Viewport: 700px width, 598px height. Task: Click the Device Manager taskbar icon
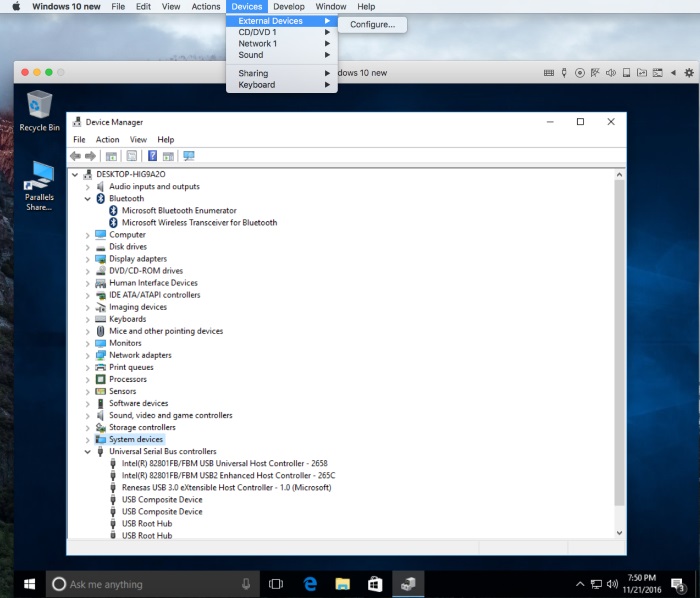coord(408,584)
